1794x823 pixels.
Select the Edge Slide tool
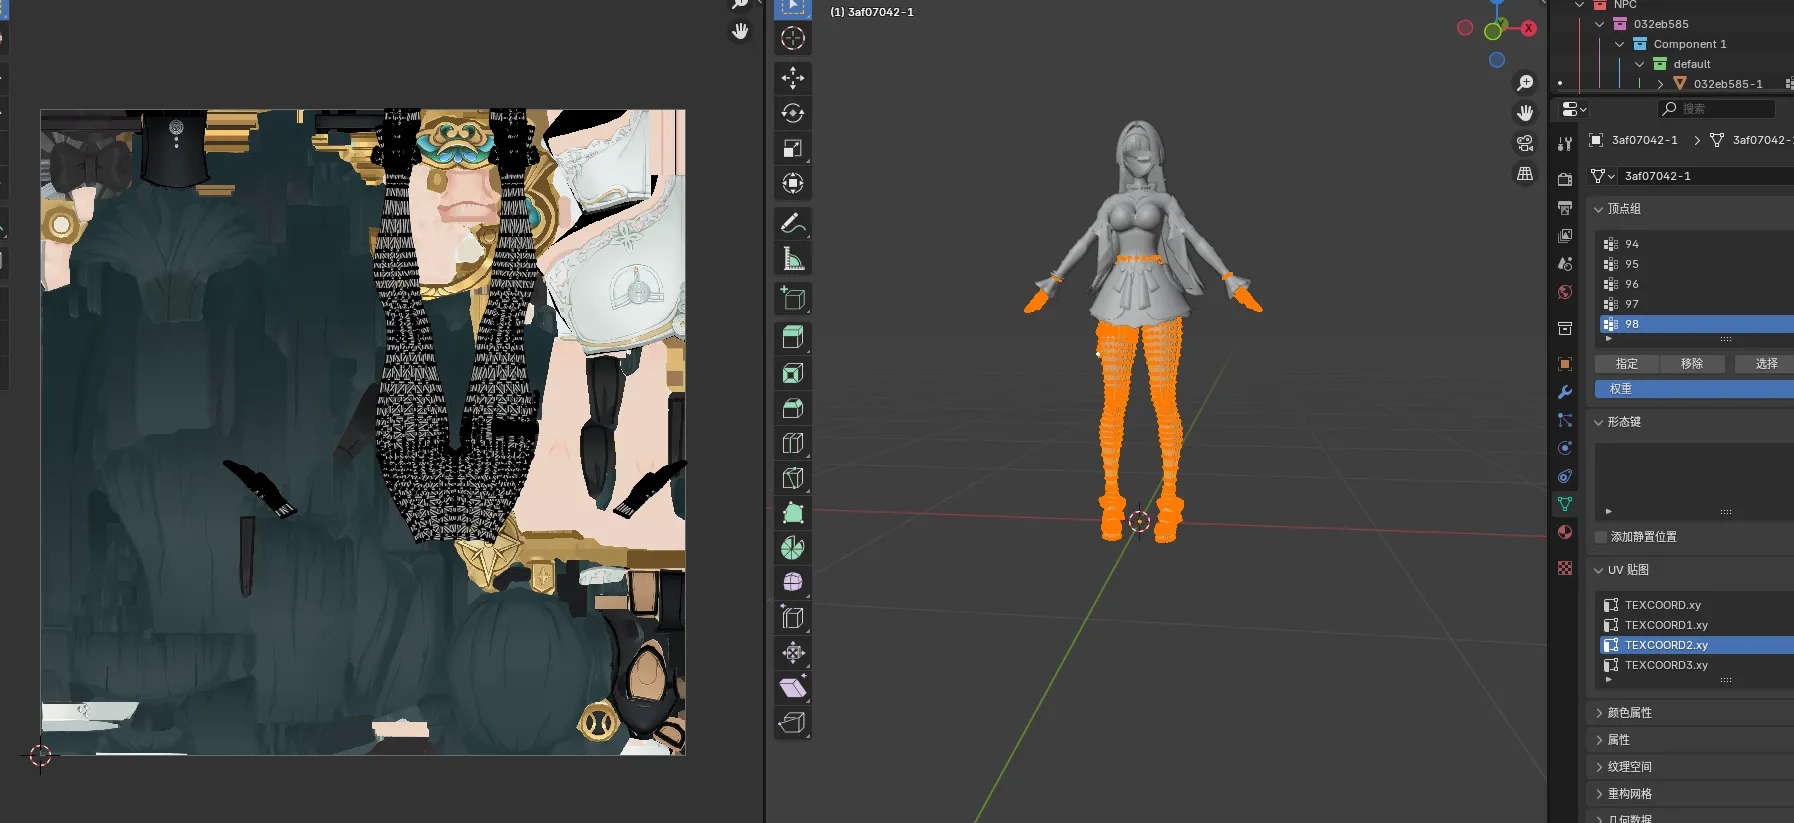pyautogui.click(x=793, y=618)
